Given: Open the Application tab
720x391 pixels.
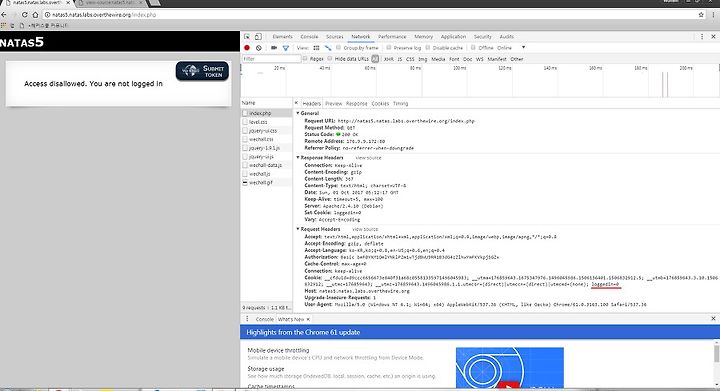Looking at the screenshot, I should click(453, 37).
